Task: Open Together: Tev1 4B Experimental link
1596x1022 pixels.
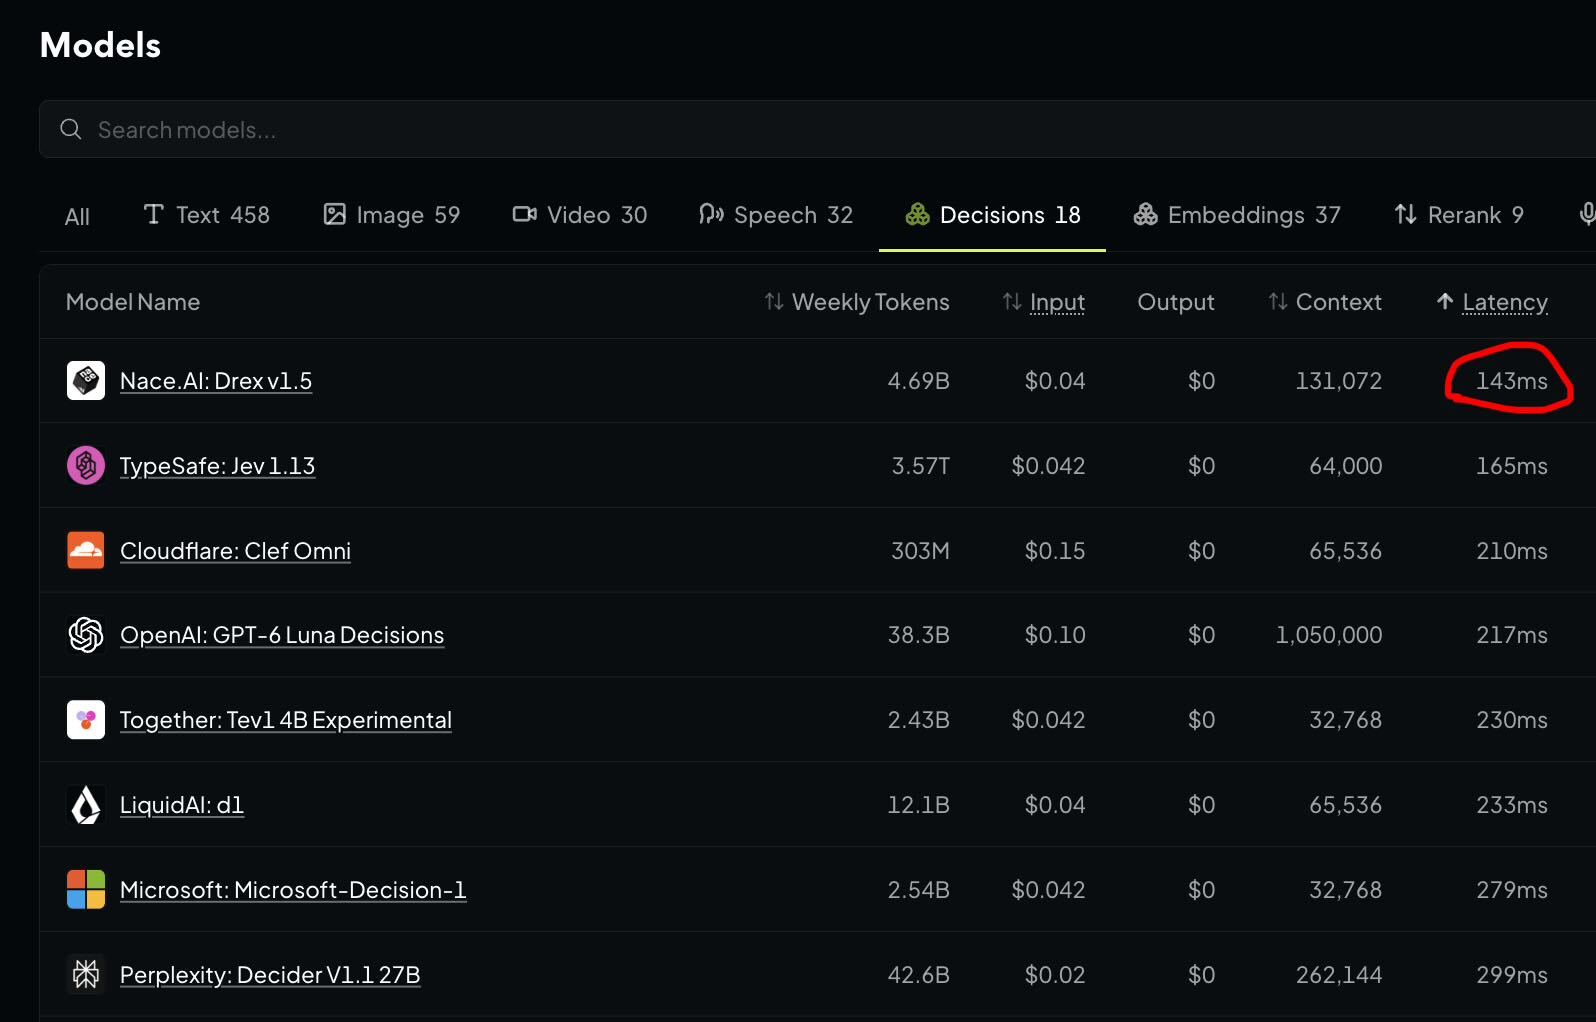Action: (286, 720)
